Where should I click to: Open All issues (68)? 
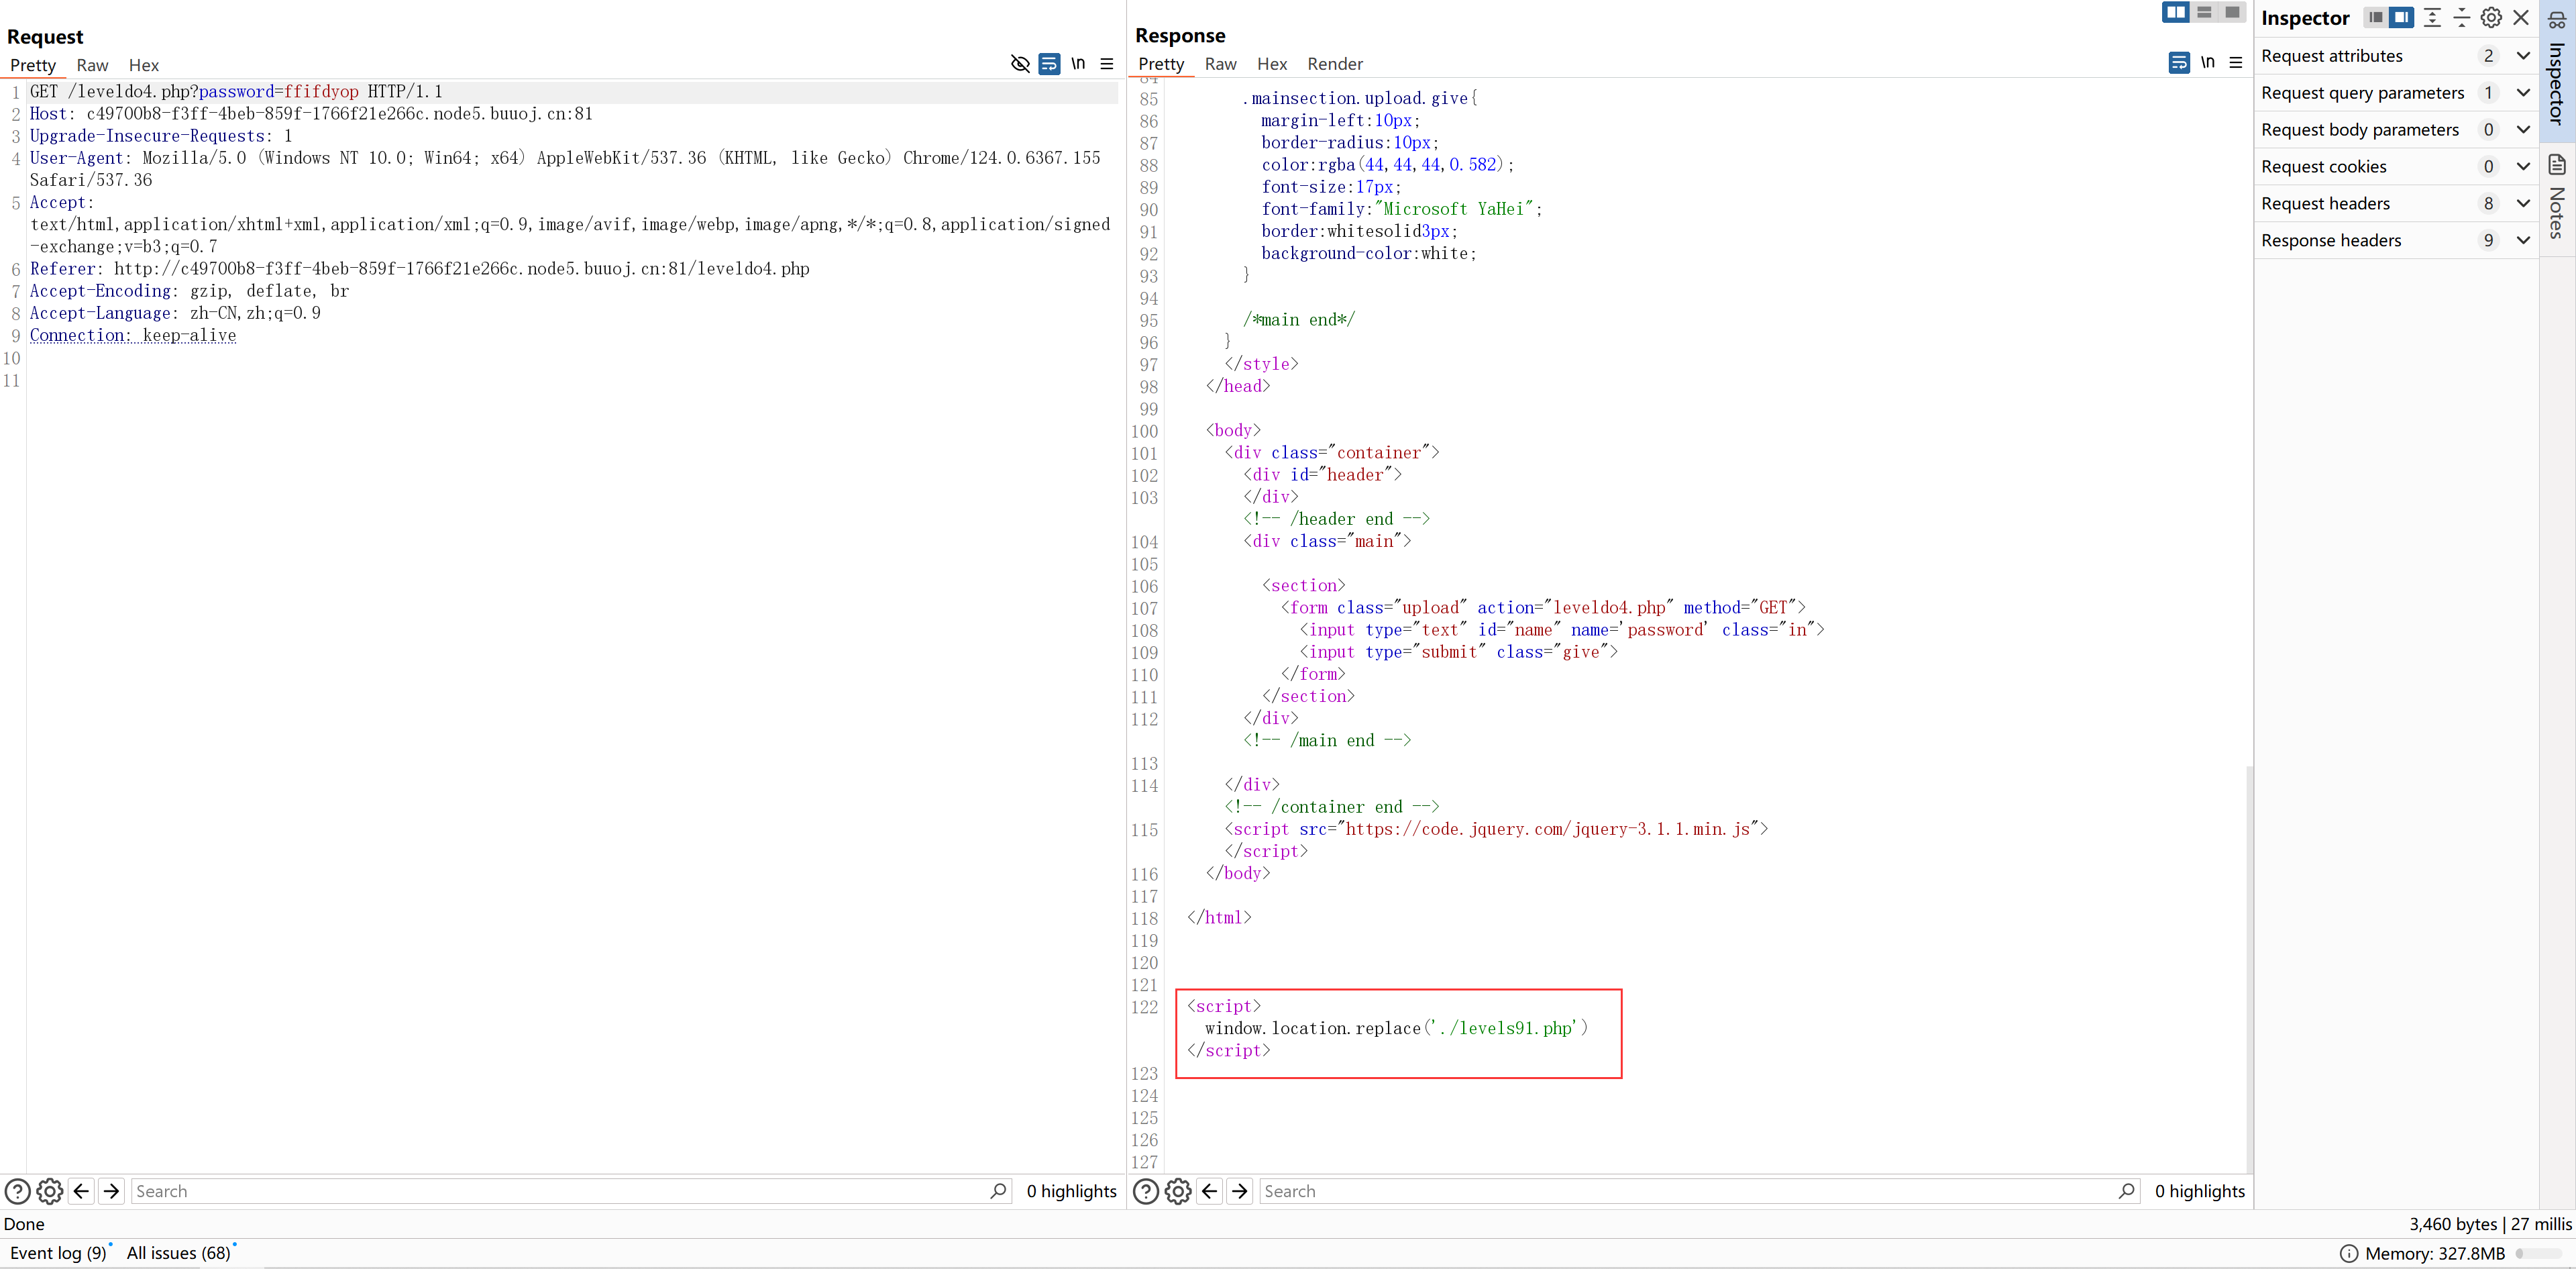pos(178,1253)
